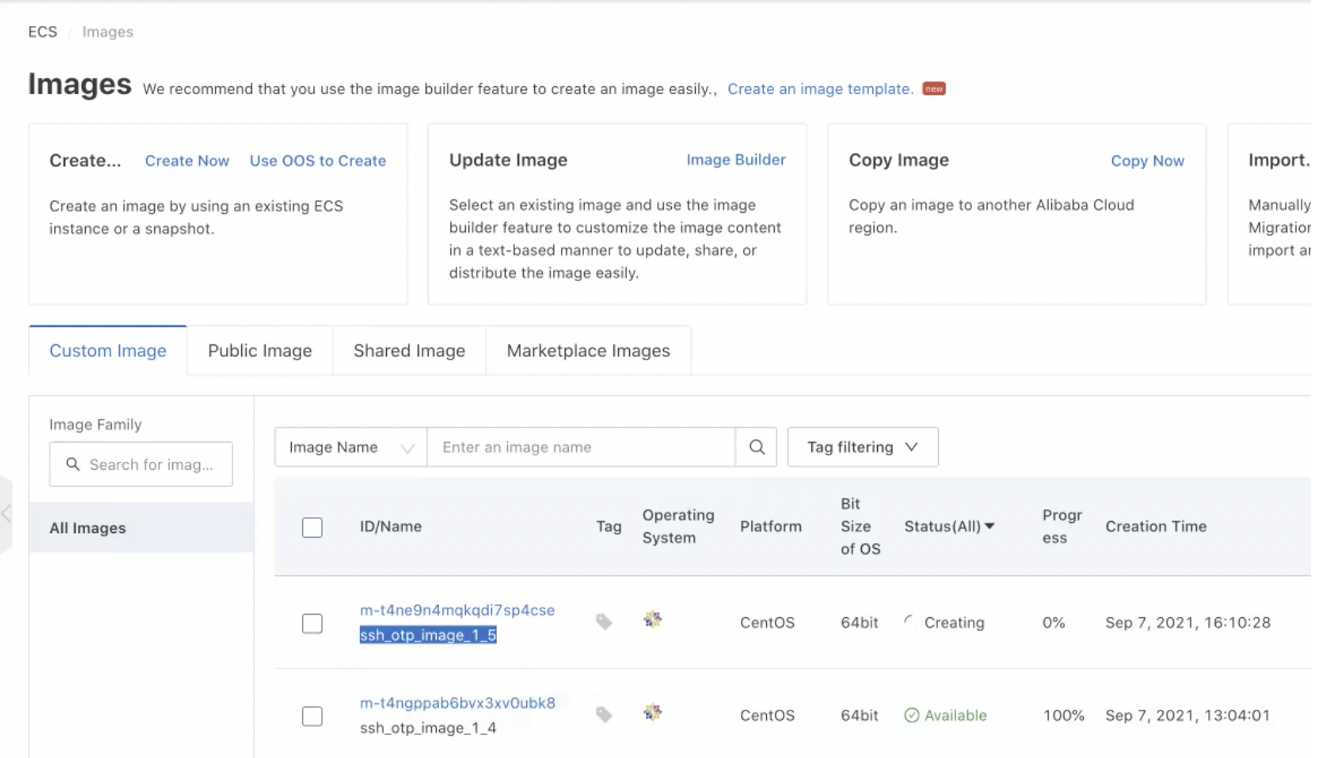Open the Image Name search type dropdown
1320x758 pixels.
click(x=349, y=447)
